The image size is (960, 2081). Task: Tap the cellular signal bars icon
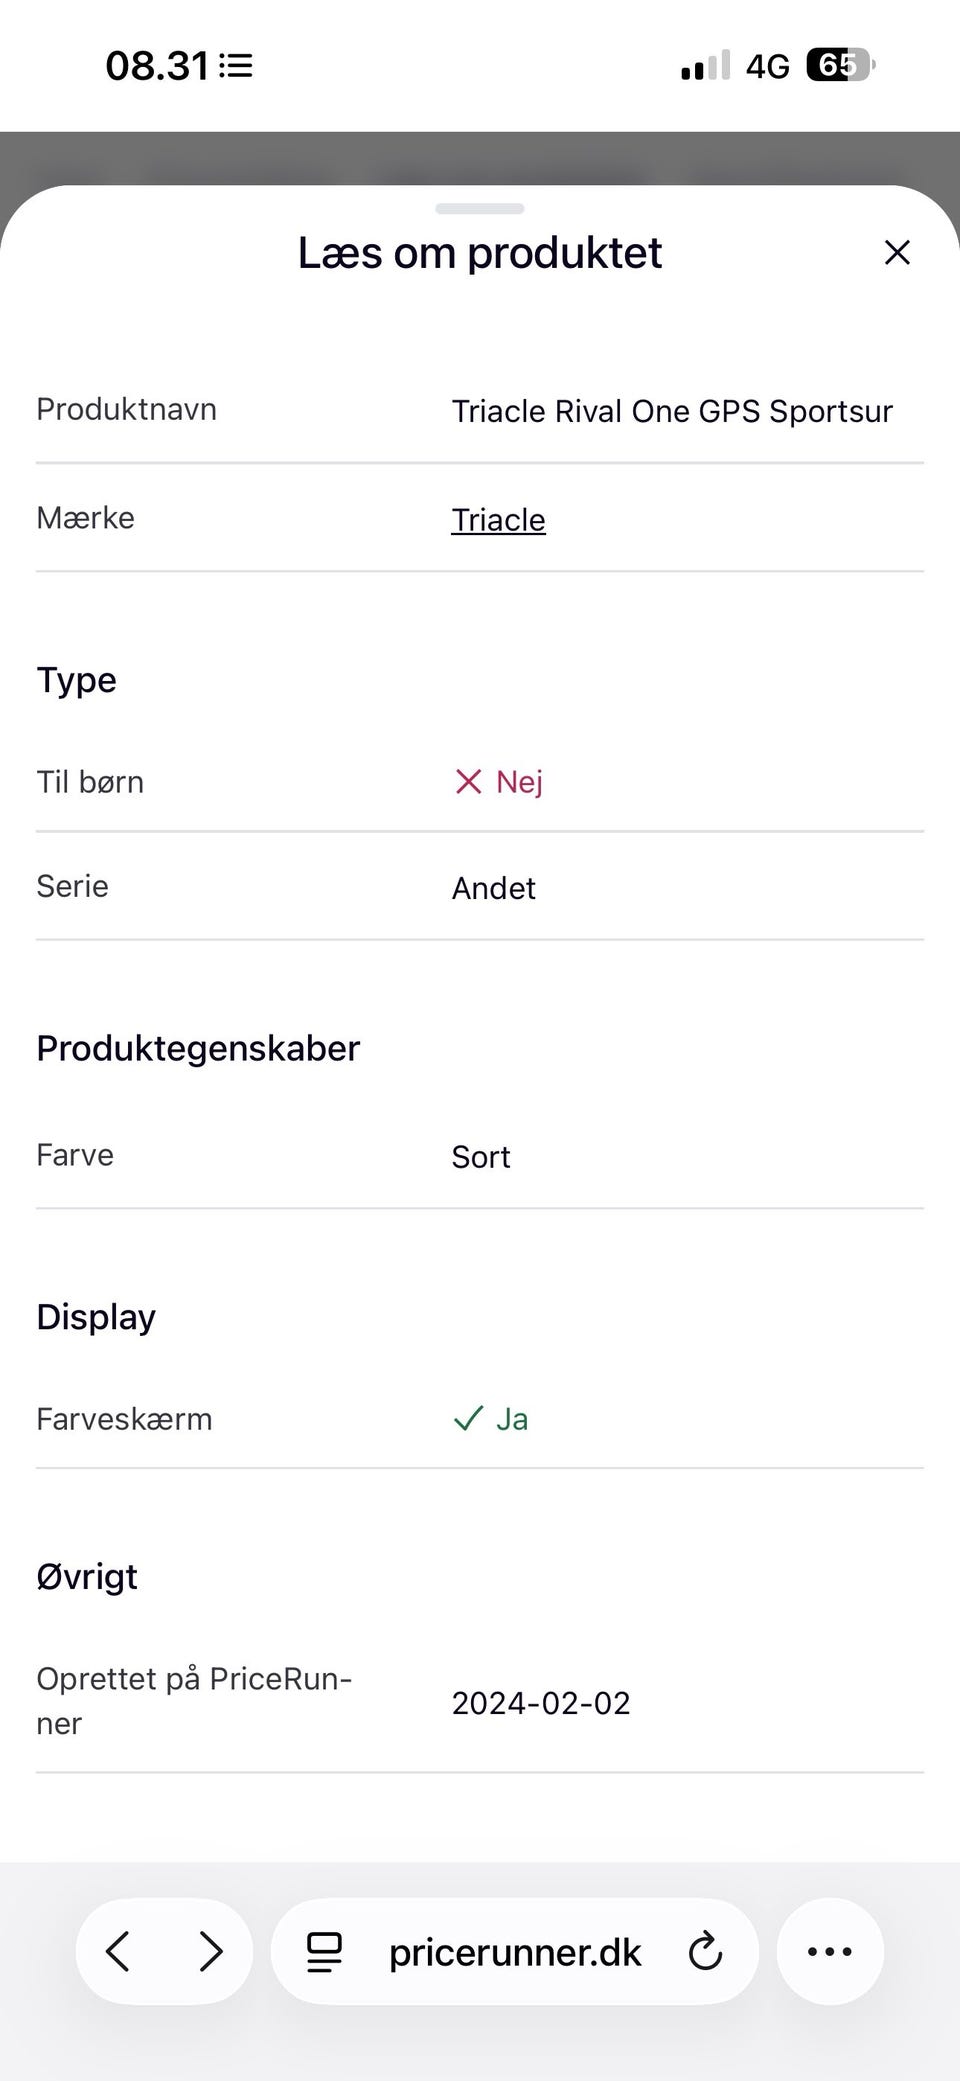click(705, 66)
